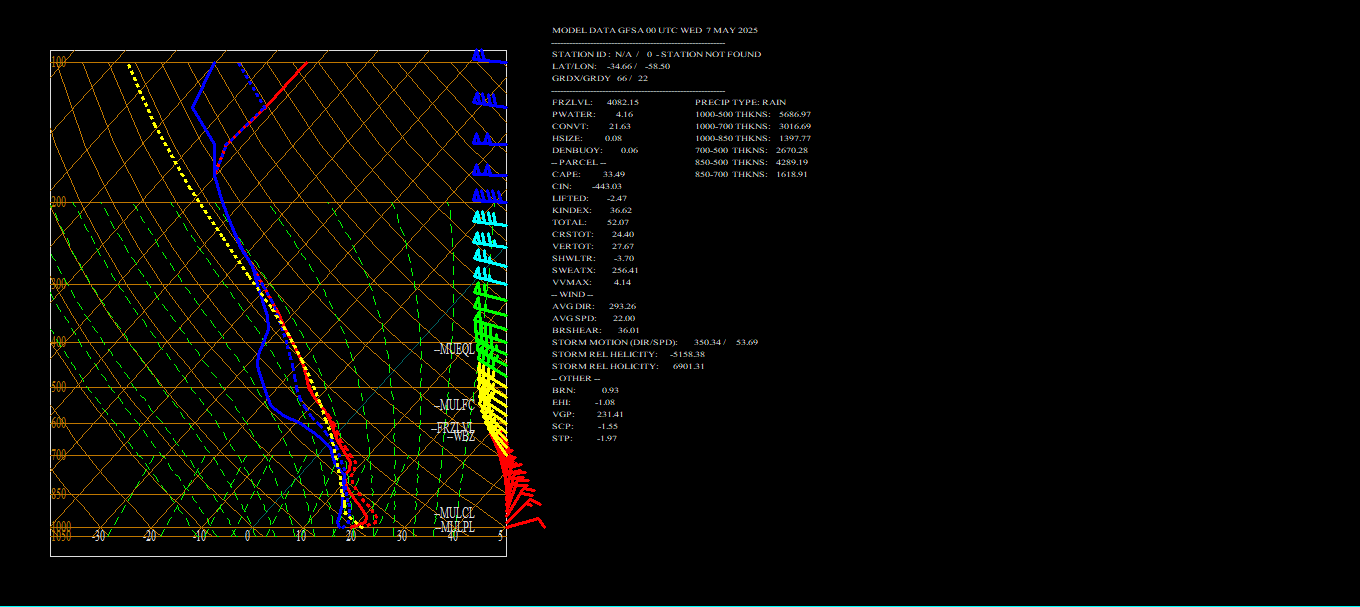
Task: Click the 850-500 THKNS value 4289.19
Action: tap(792, 162)
